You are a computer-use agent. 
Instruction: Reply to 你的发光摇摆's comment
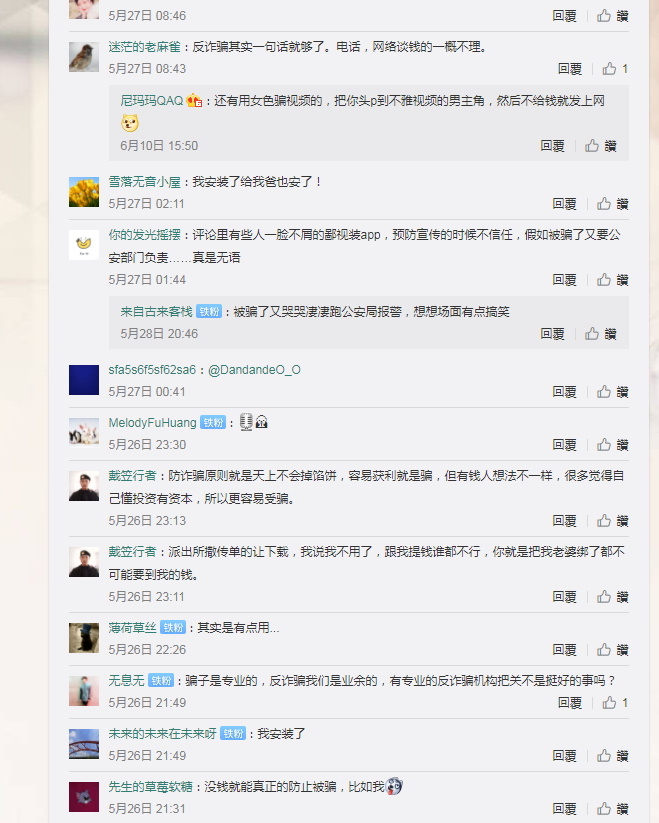pyautogui.click(x=565, y=280)
